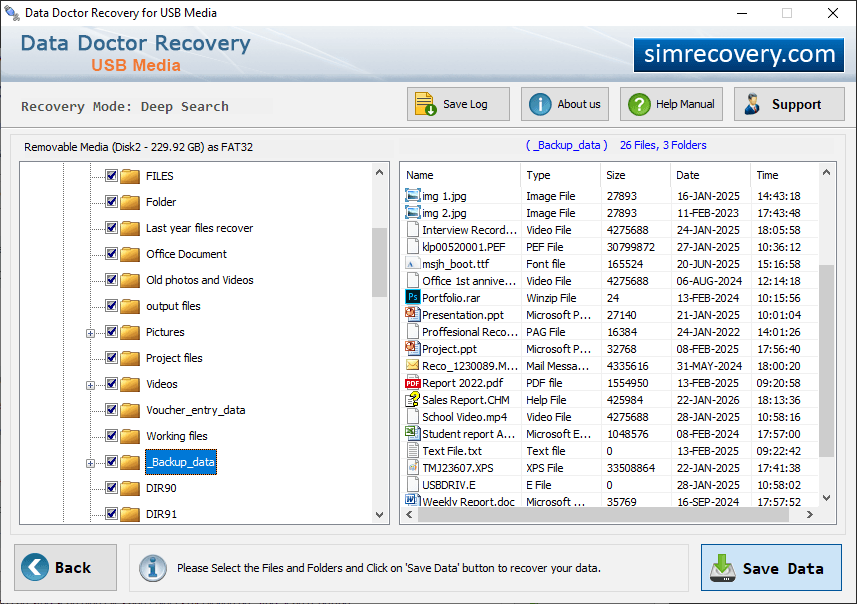Click the TMJ23607.XPS file icon

413,467
